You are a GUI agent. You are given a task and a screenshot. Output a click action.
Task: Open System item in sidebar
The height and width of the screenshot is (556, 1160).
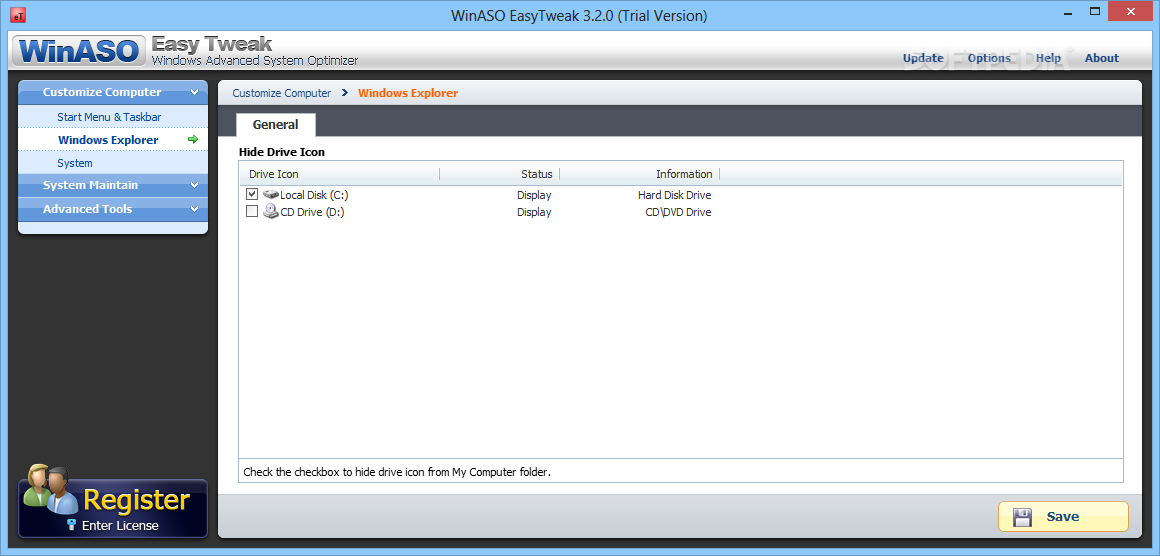pyautogui.click(x=75, y=163)
